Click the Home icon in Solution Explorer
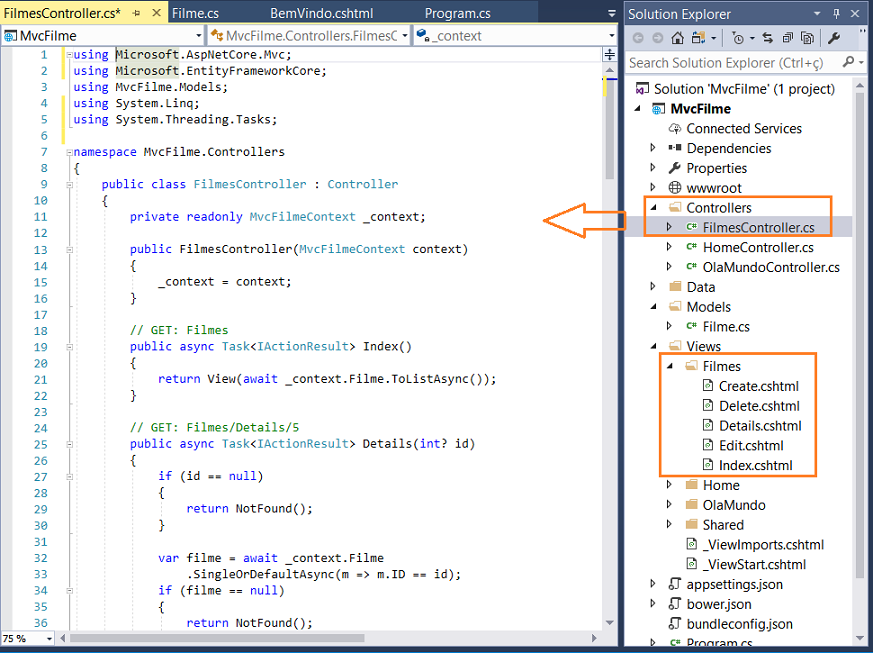This screenshot has height=653, width=873. pyautogui.click(x=677, y=38)
